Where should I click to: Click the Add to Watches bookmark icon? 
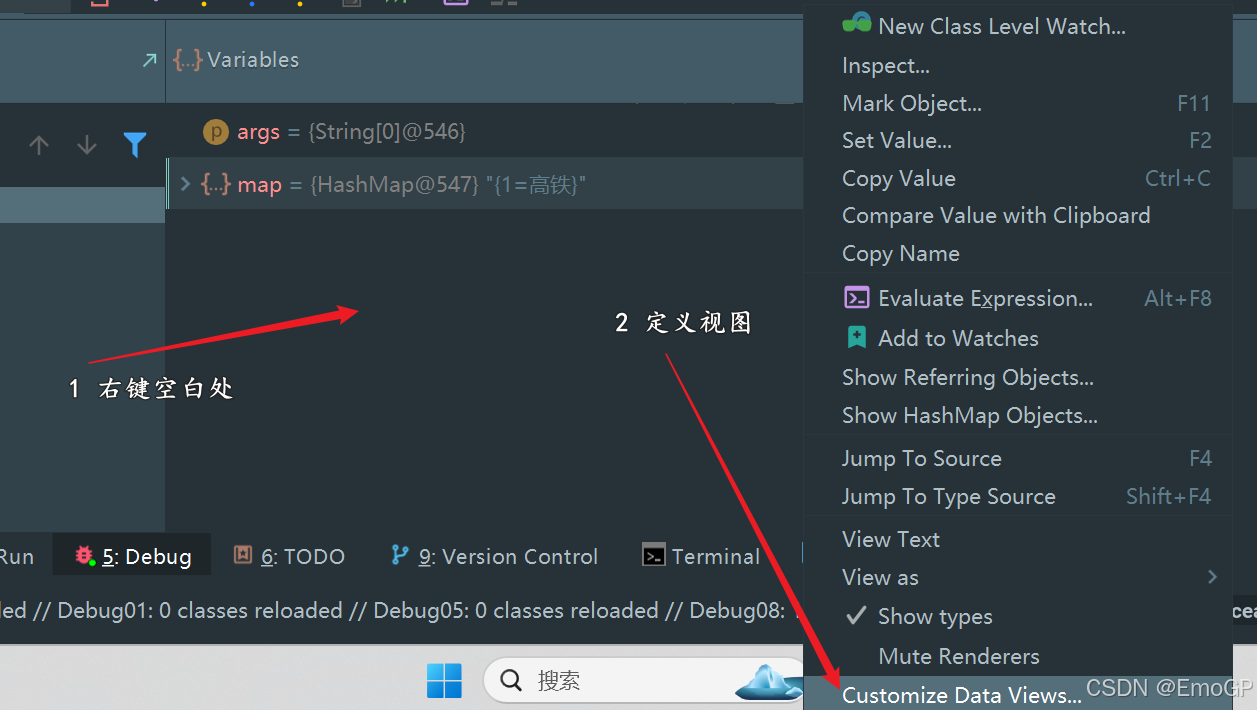point(857,338)
